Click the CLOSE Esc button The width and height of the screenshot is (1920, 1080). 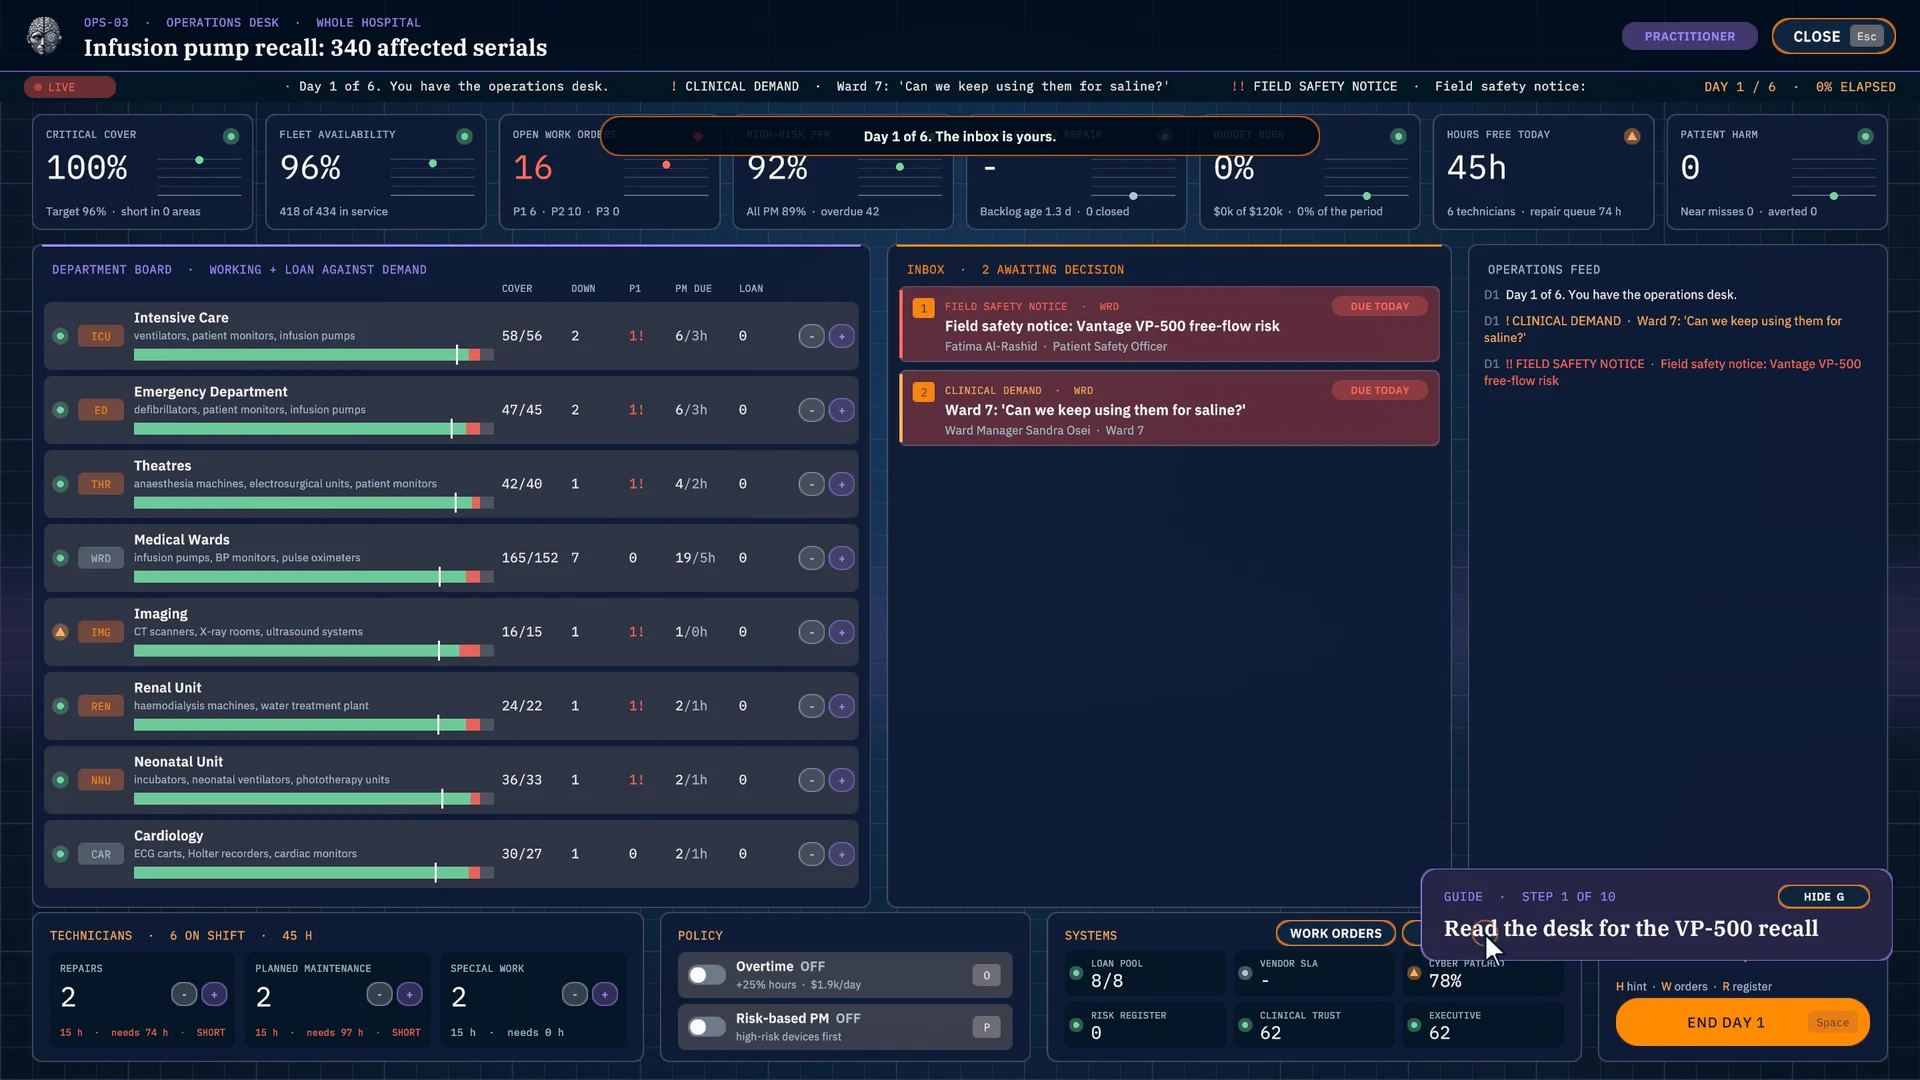pos(1833,36)
